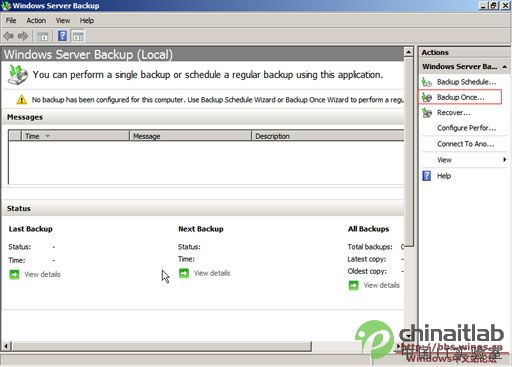Click the Help question-mark icon in Actions
The image size is (512, 367).
pyautogui.click(x=427, y=176)
